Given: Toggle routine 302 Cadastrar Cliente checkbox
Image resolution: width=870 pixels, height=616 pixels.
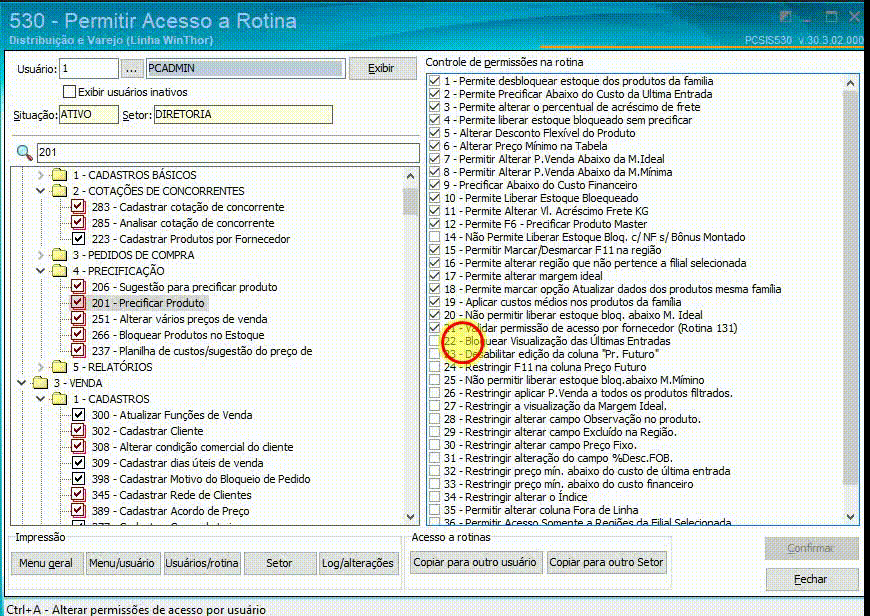Looking at the screenshot, I should pos(78,431).
